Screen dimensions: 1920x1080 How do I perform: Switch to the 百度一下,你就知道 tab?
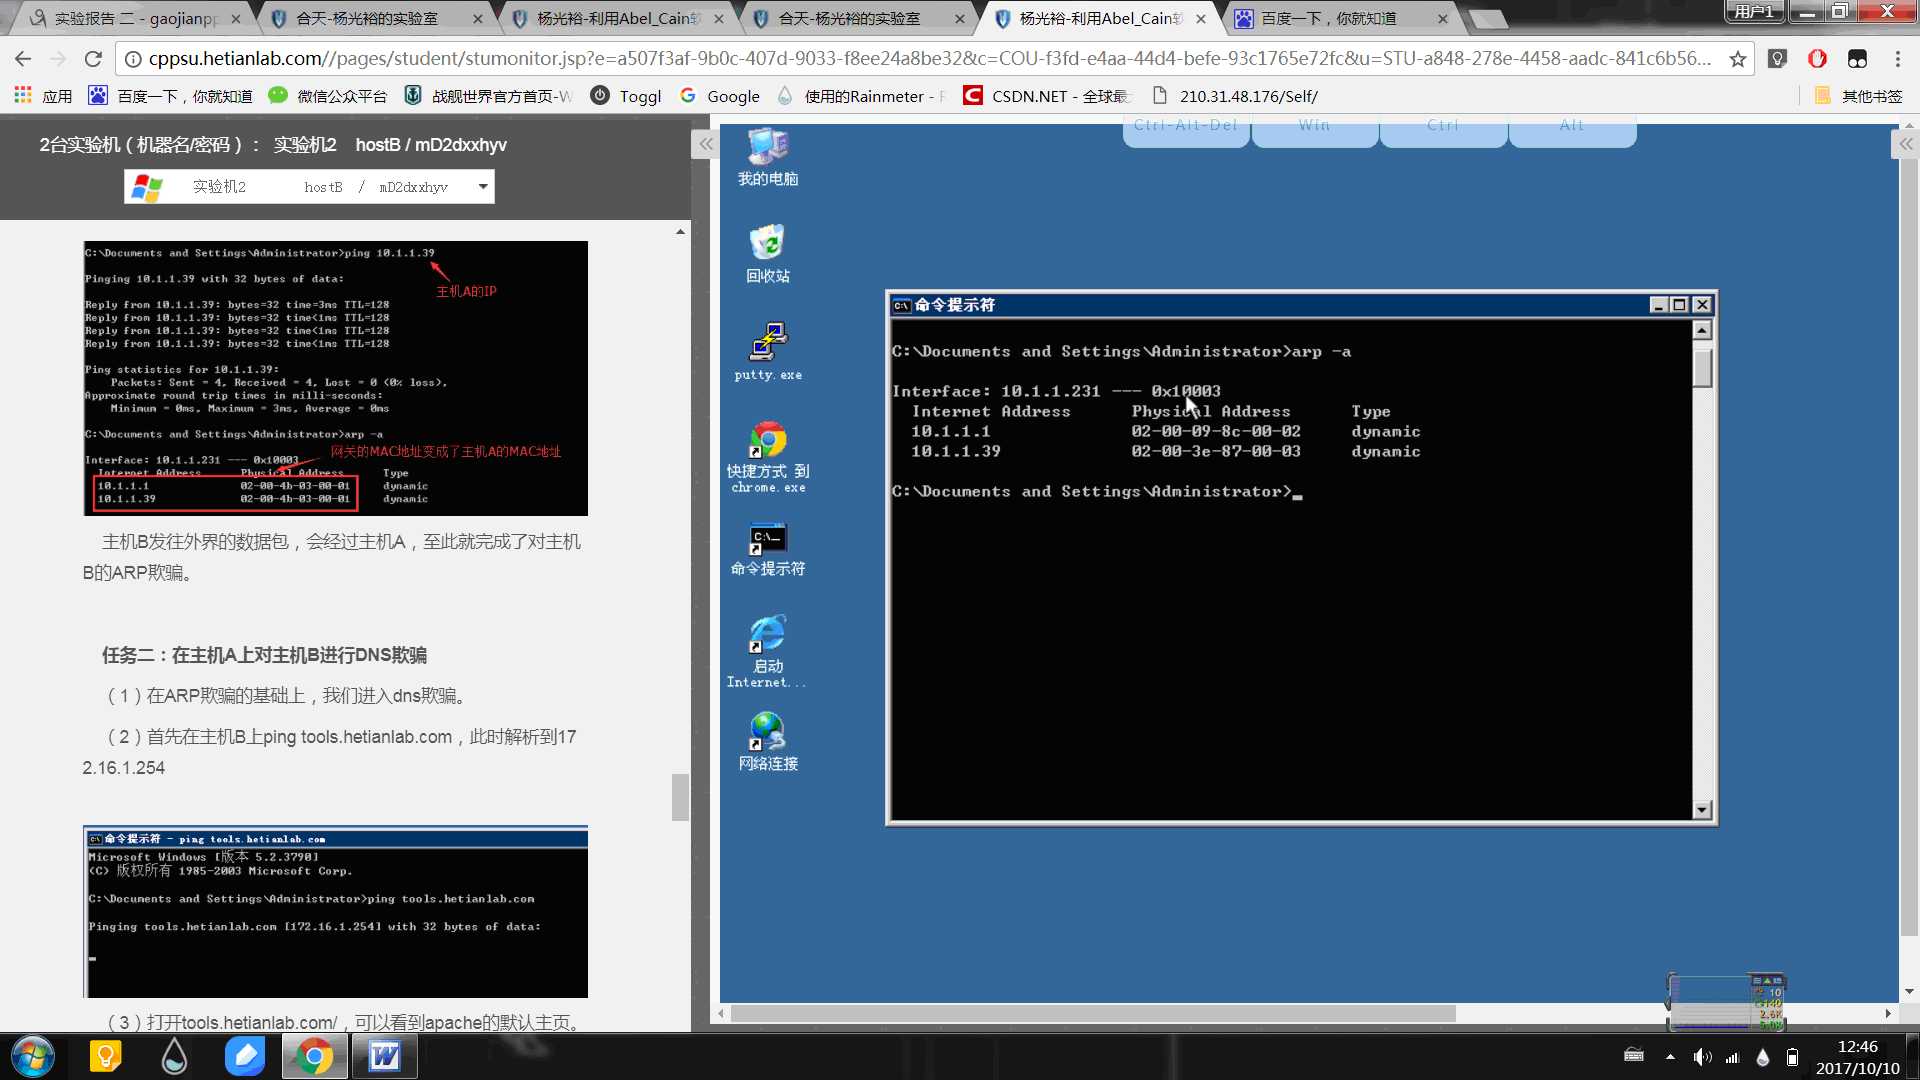[1340, 18]
